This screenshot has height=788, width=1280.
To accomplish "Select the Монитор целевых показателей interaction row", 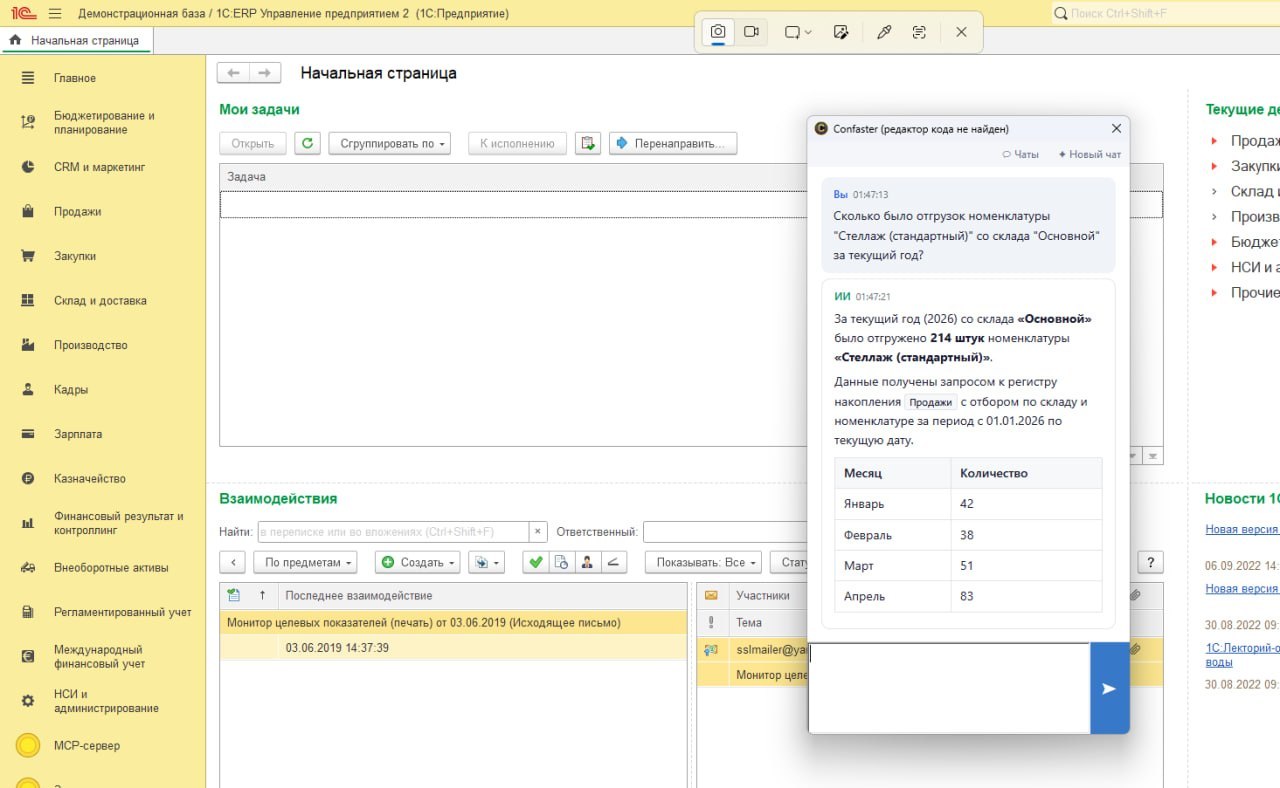I will tap(453, 622).
